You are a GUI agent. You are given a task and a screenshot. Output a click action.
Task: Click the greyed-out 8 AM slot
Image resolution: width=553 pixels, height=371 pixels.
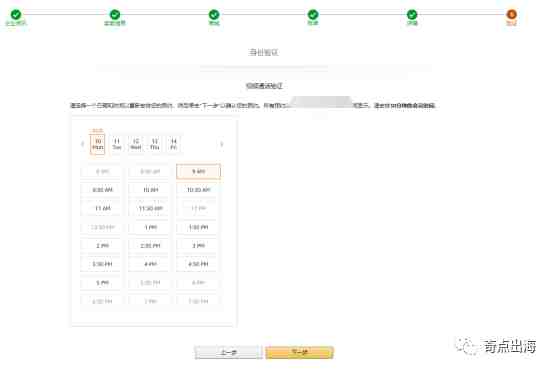tap(103, 171)
